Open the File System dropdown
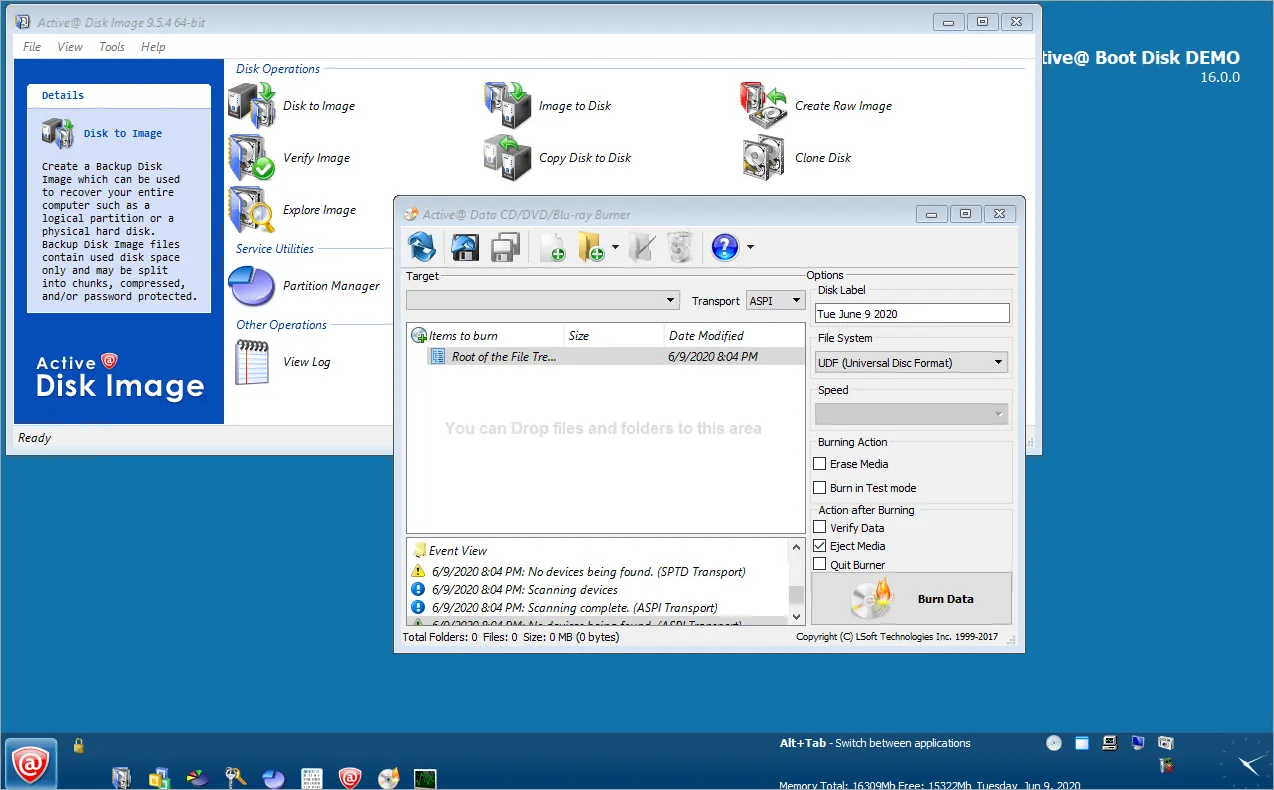Image resolution: width=1274 pixels, height=790 pixels. (911, 363)
